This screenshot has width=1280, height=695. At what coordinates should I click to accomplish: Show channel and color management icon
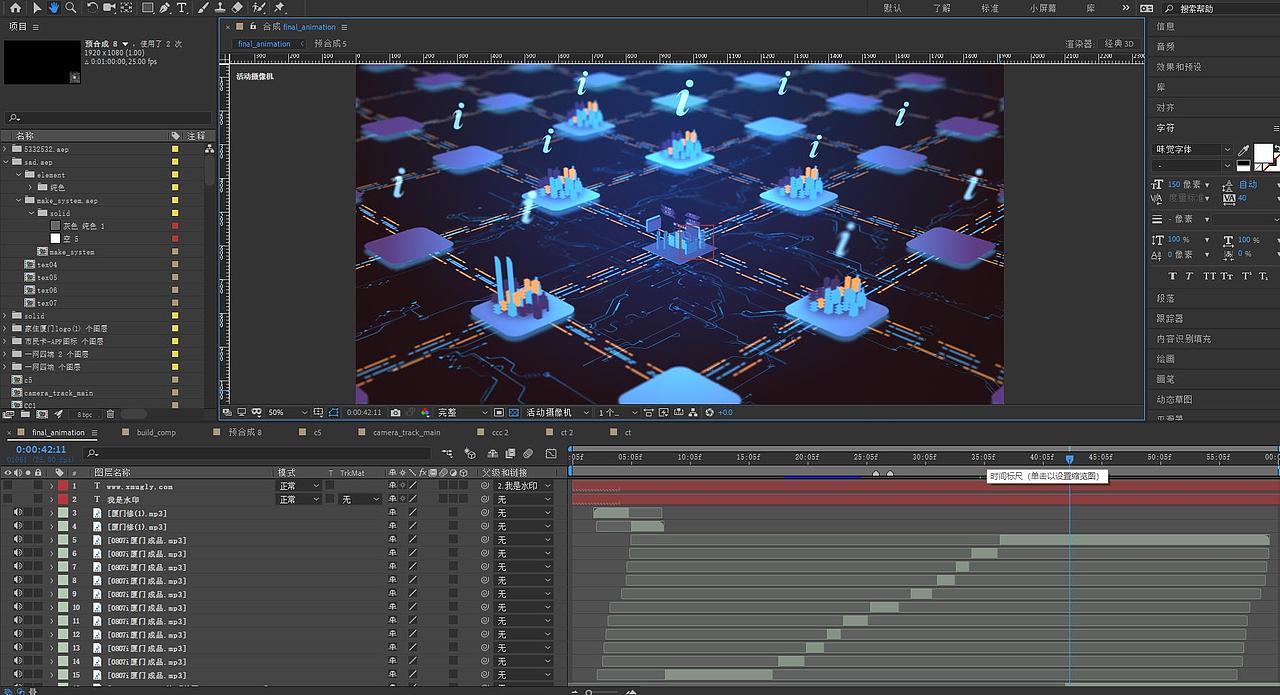tap(425, 412)
